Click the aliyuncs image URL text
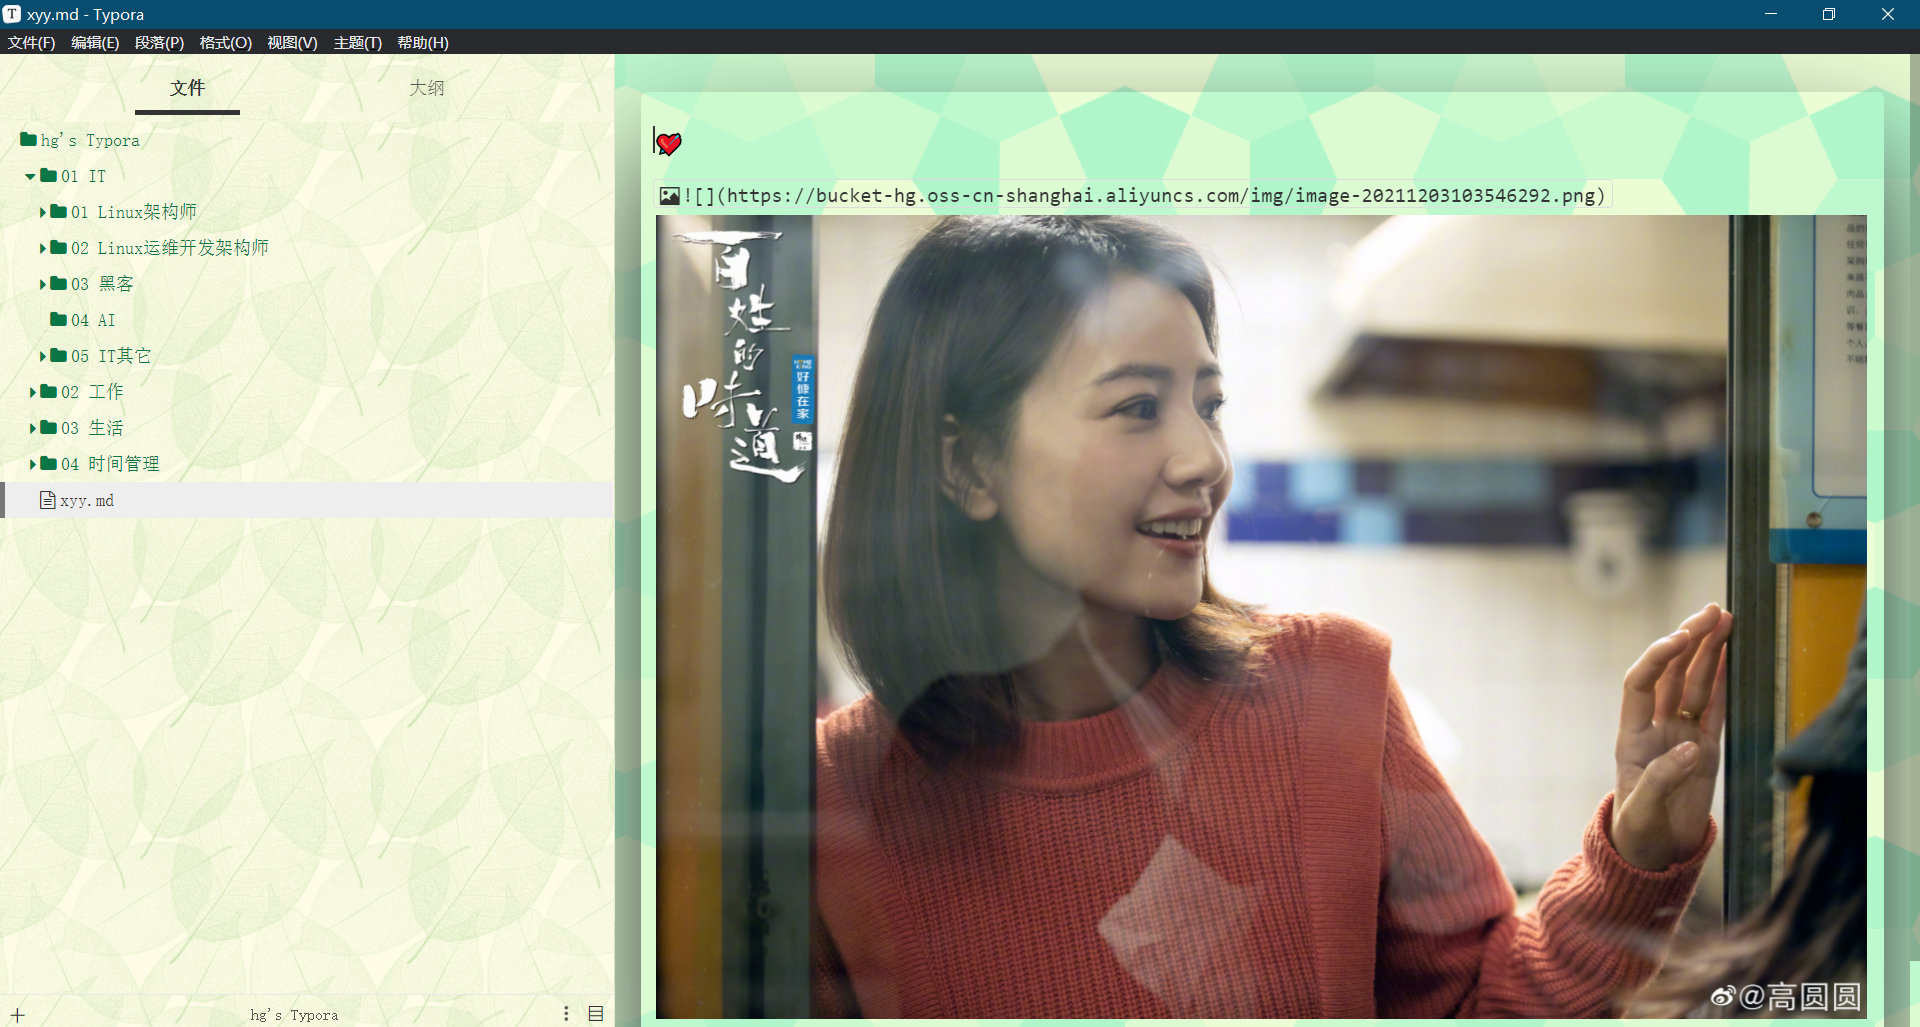1920x1027 pixels. [1161, 196]
